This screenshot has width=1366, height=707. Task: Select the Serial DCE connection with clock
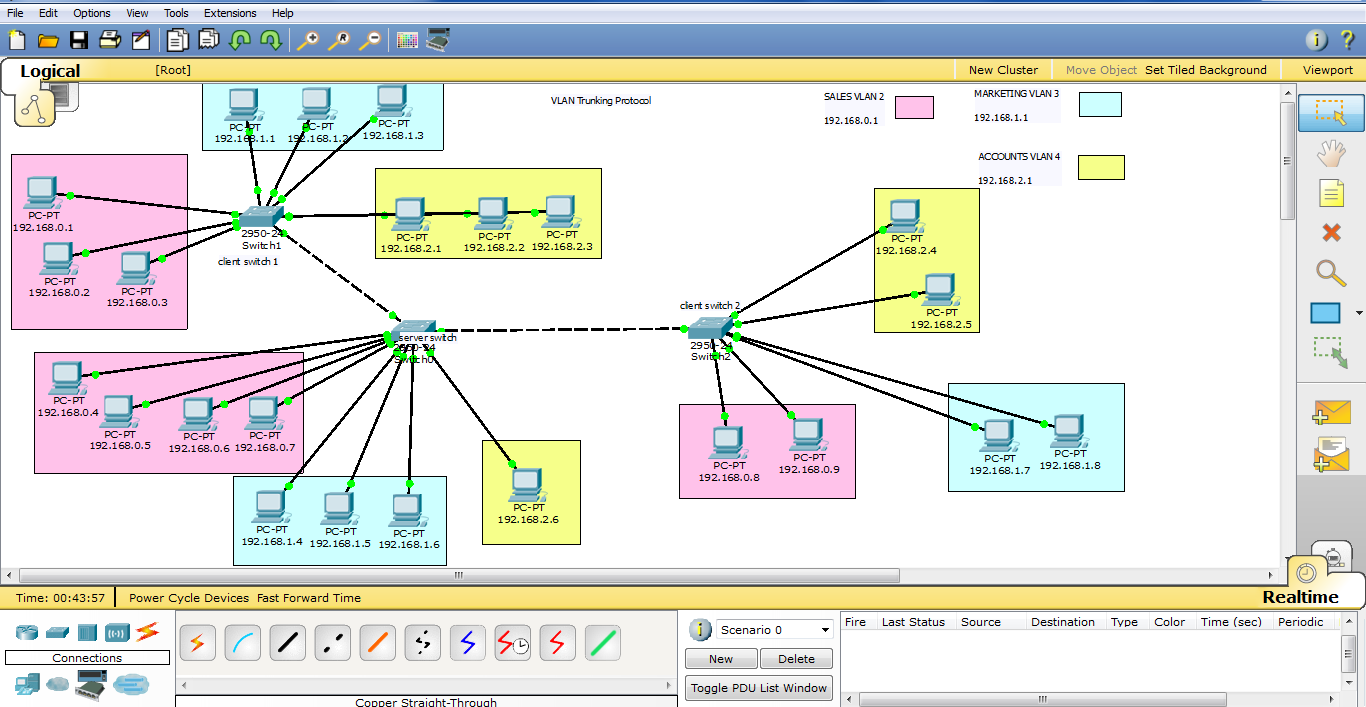tap(512, 643)
